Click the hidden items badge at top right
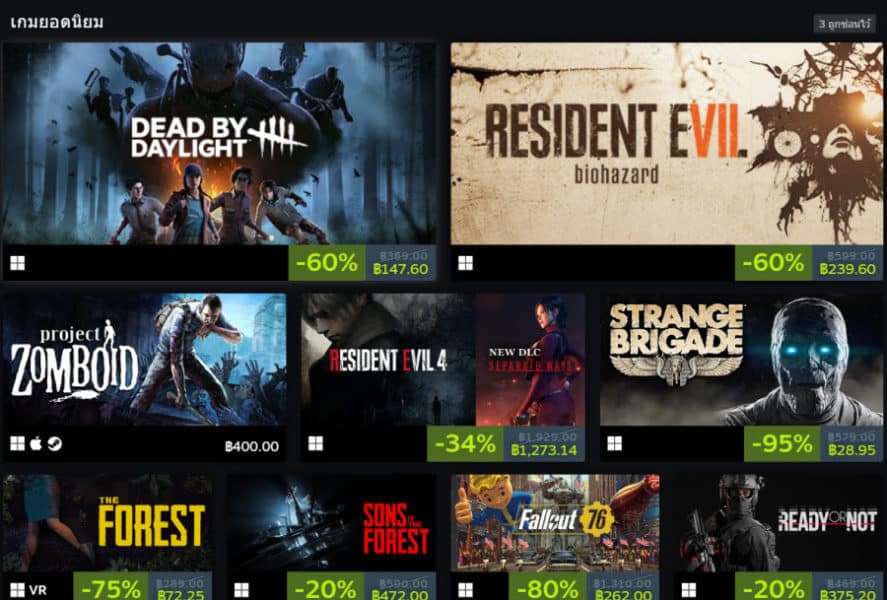 coord(845,24)
